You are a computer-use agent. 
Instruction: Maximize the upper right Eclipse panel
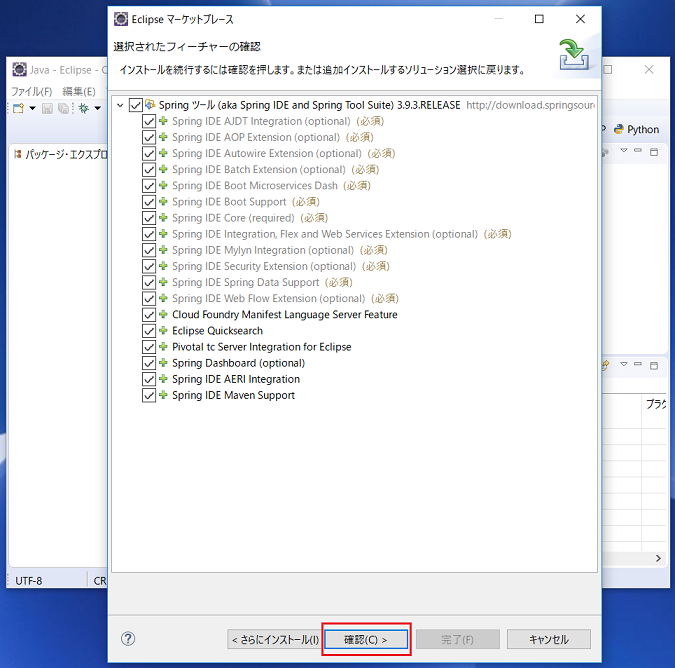pyautogui.click(x=654, y=152)
